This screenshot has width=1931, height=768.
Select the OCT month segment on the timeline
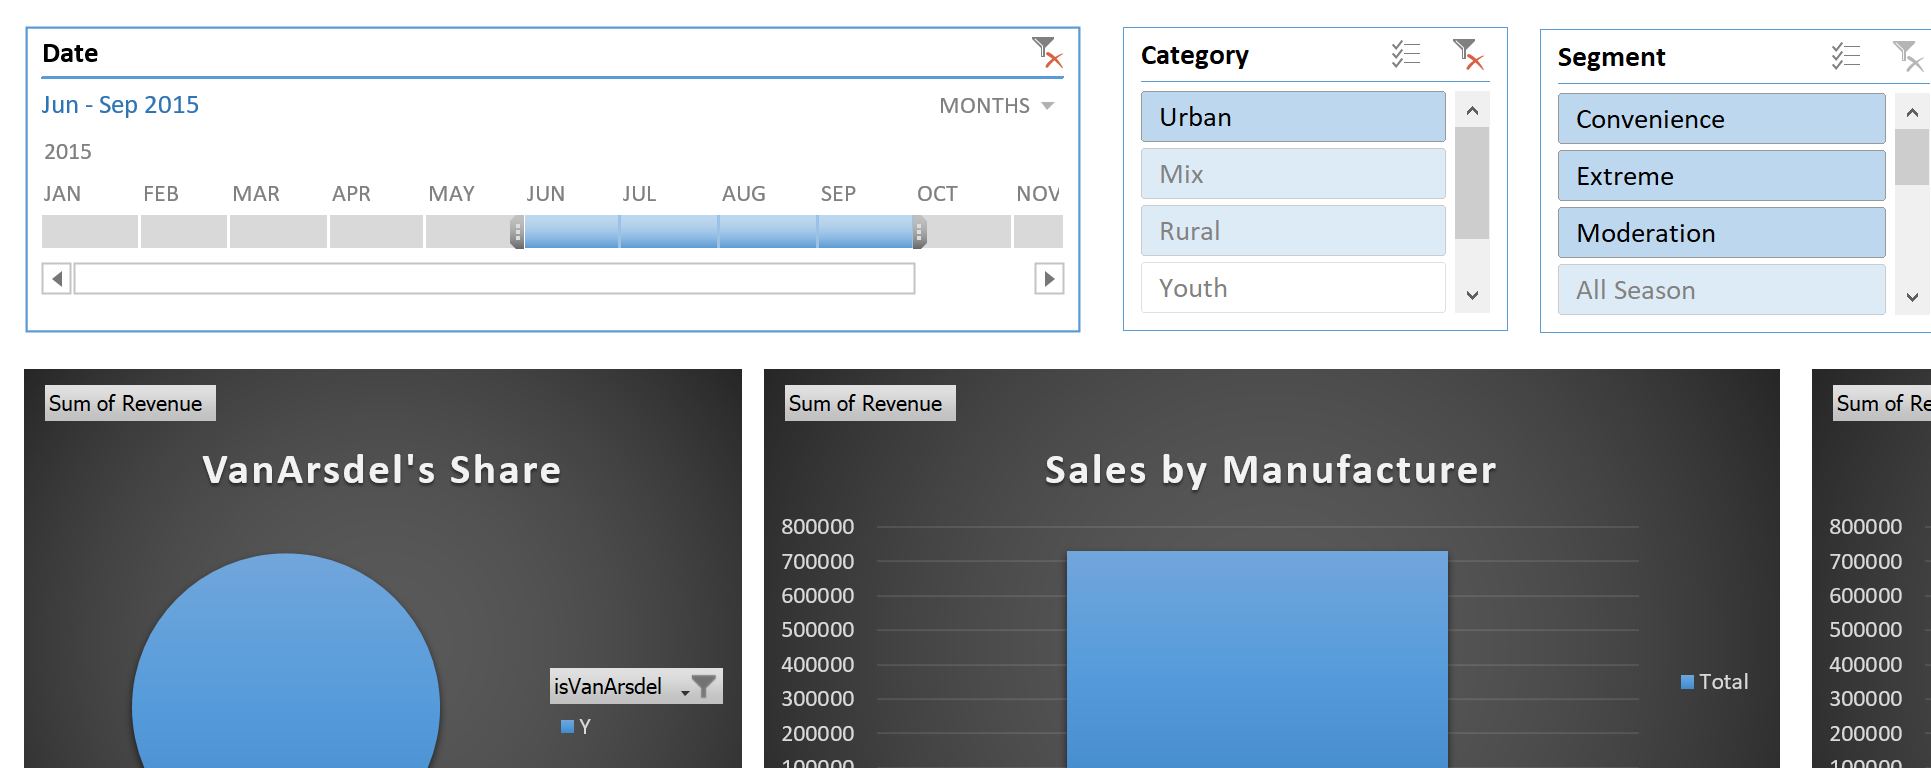coord(968,232)
